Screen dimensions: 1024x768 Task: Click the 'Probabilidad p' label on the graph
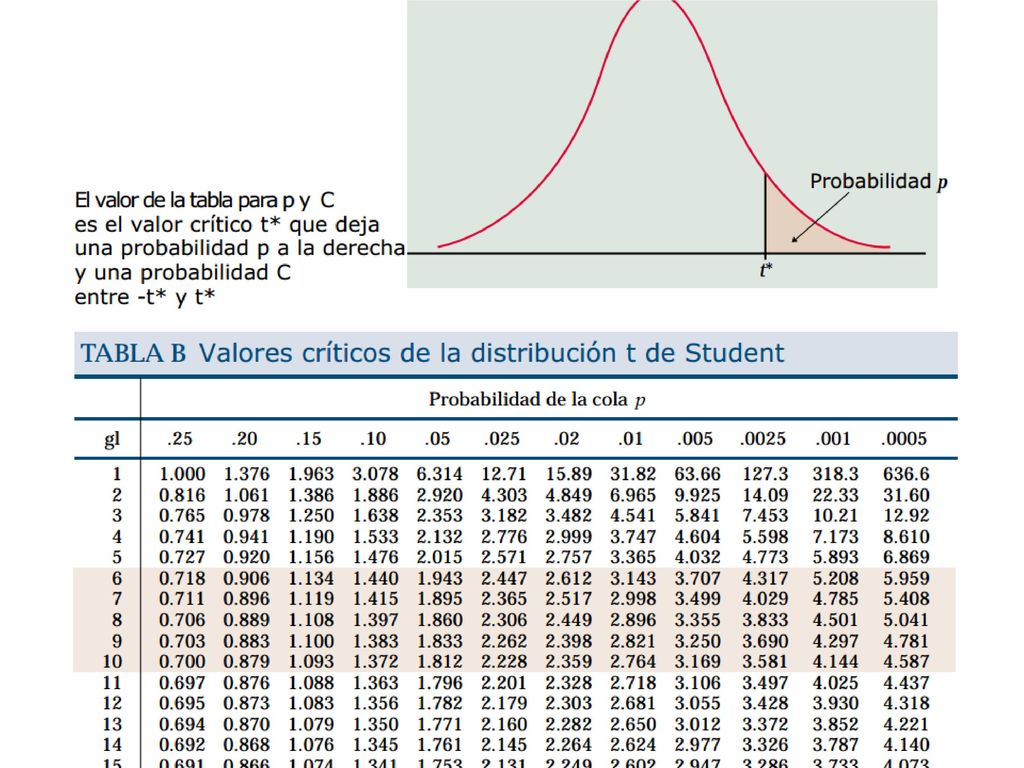879,182
